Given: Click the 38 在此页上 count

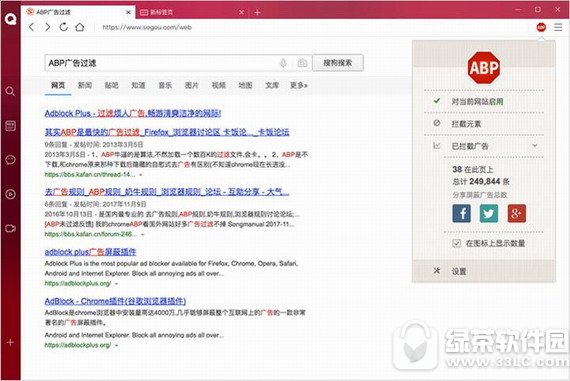Looking at the screenshot, I should (473, 169).
